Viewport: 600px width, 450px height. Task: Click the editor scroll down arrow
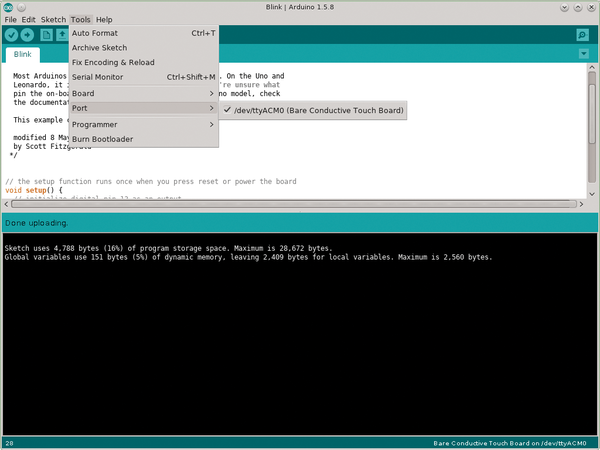coord(592,194)
